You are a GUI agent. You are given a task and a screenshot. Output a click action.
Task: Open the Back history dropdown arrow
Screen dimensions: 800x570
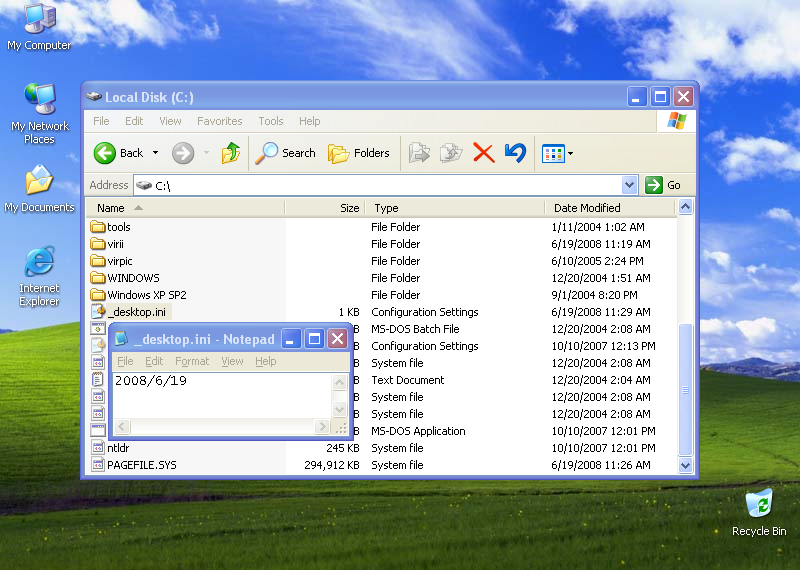click(156, 153)
